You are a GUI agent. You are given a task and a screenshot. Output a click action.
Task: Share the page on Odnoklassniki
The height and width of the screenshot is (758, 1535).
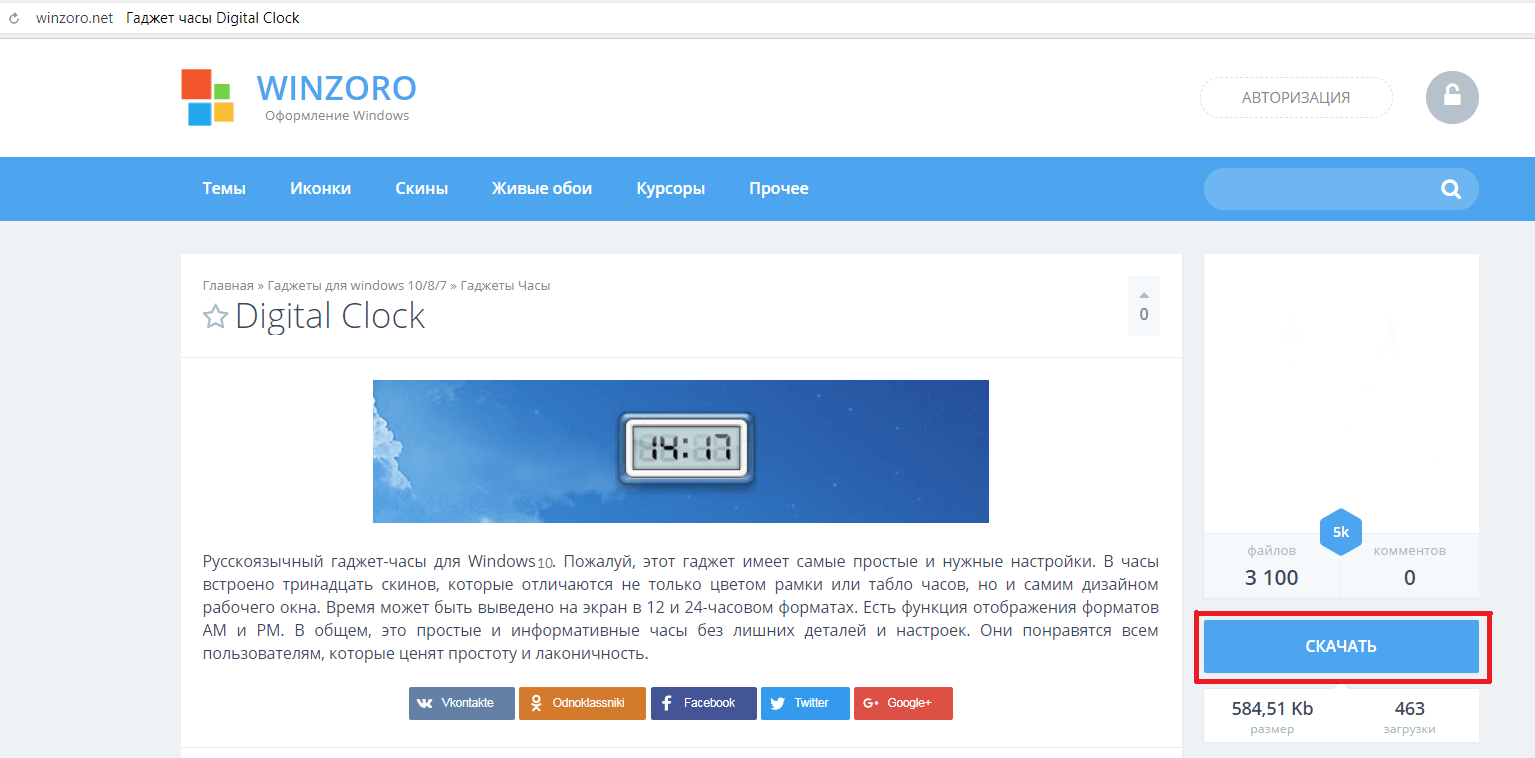(582, 703)
